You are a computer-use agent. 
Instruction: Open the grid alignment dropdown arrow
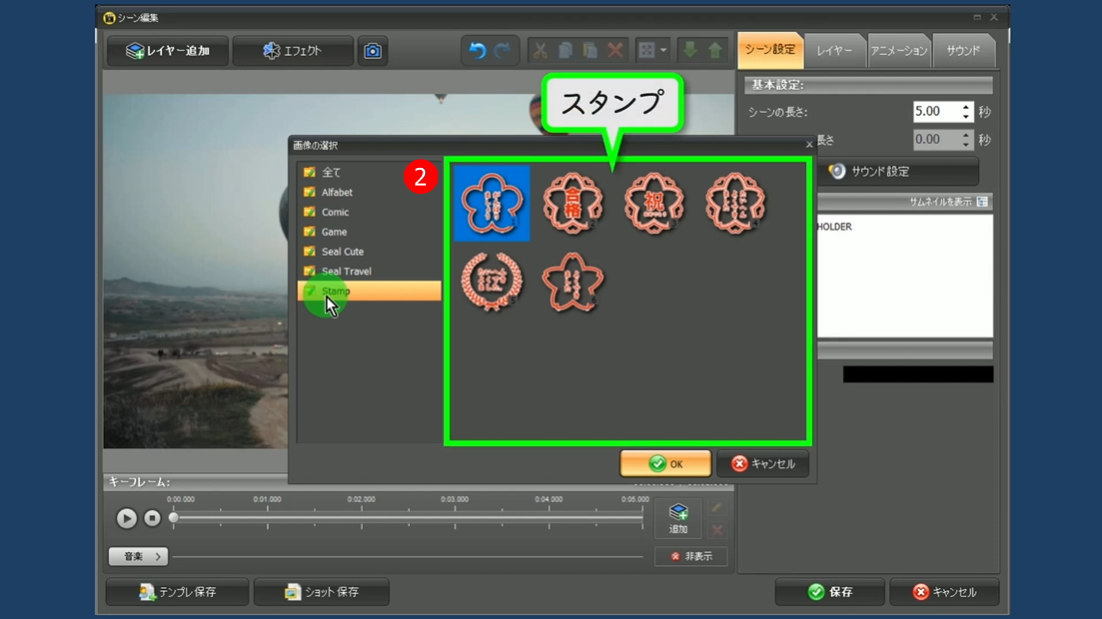point(663,51)
